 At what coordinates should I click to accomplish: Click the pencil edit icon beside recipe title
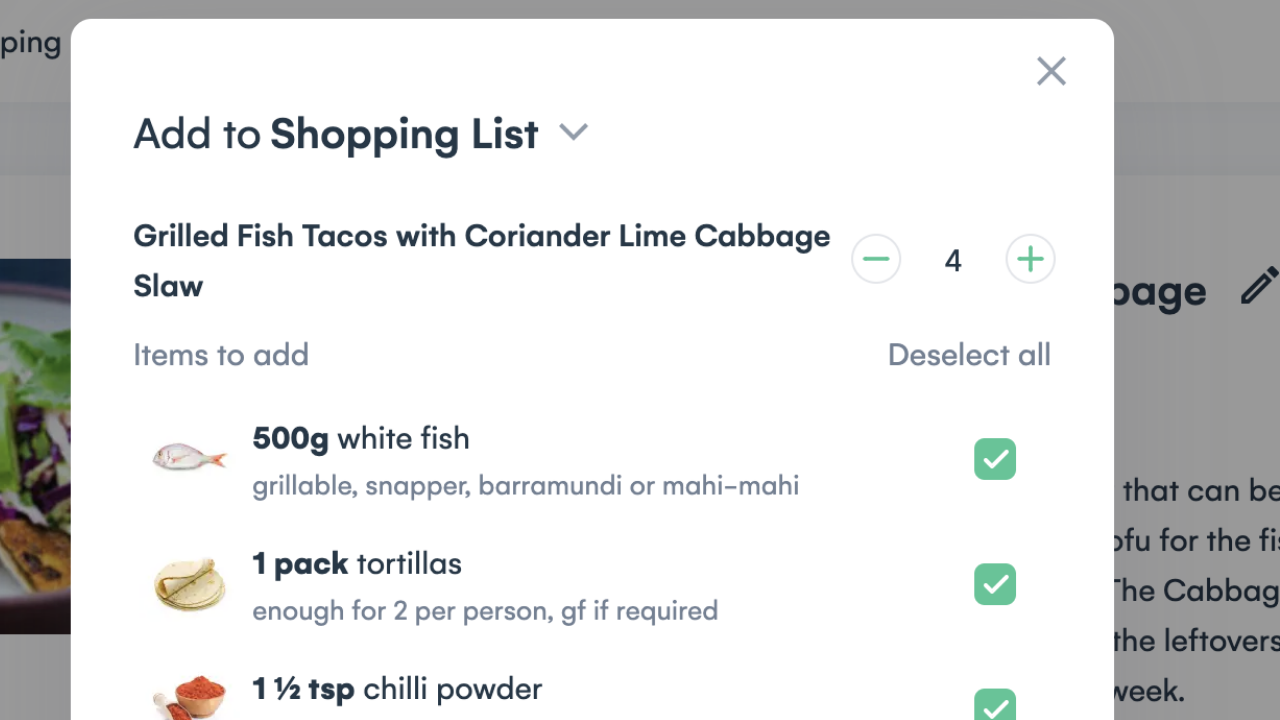tap(1258, 286)
